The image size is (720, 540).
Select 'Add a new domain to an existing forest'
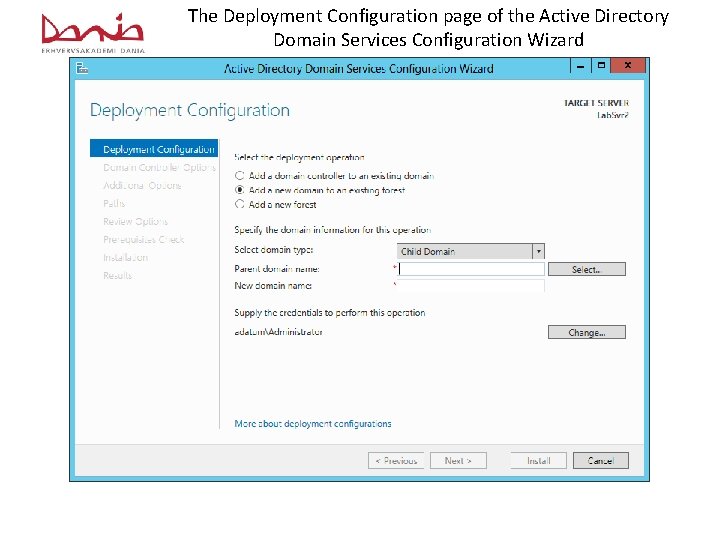(x=320, y=190)
